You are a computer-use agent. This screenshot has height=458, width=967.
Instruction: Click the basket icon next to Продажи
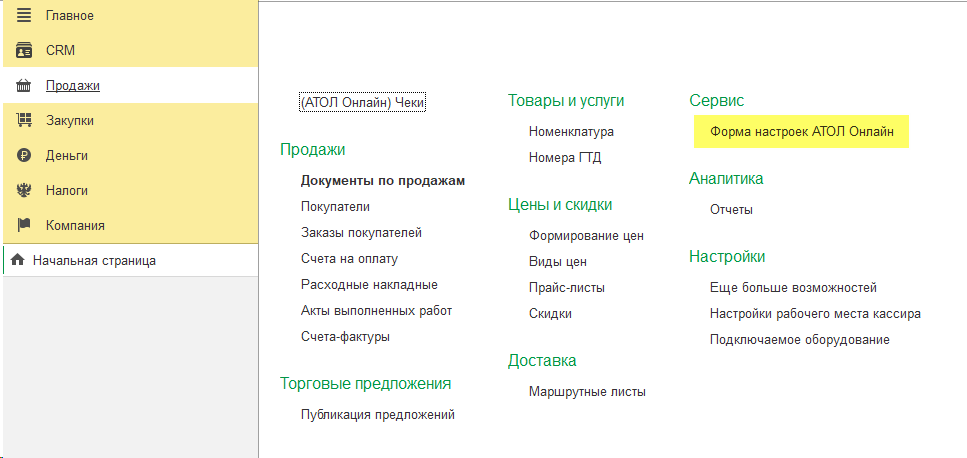[23, 86]
